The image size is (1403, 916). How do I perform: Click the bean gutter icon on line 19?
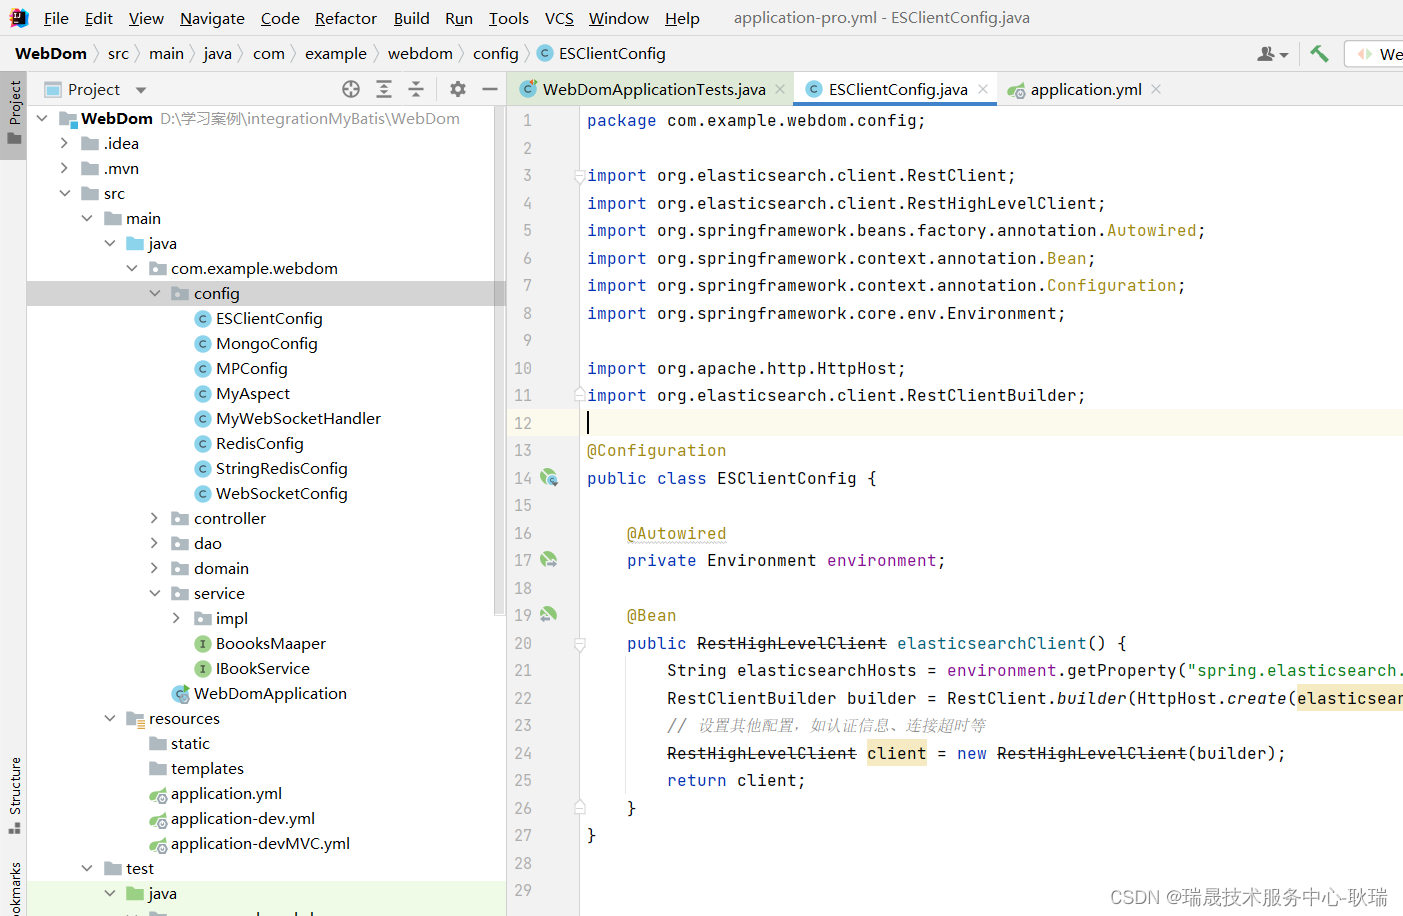pyautogui.click(x=549, y=615)
